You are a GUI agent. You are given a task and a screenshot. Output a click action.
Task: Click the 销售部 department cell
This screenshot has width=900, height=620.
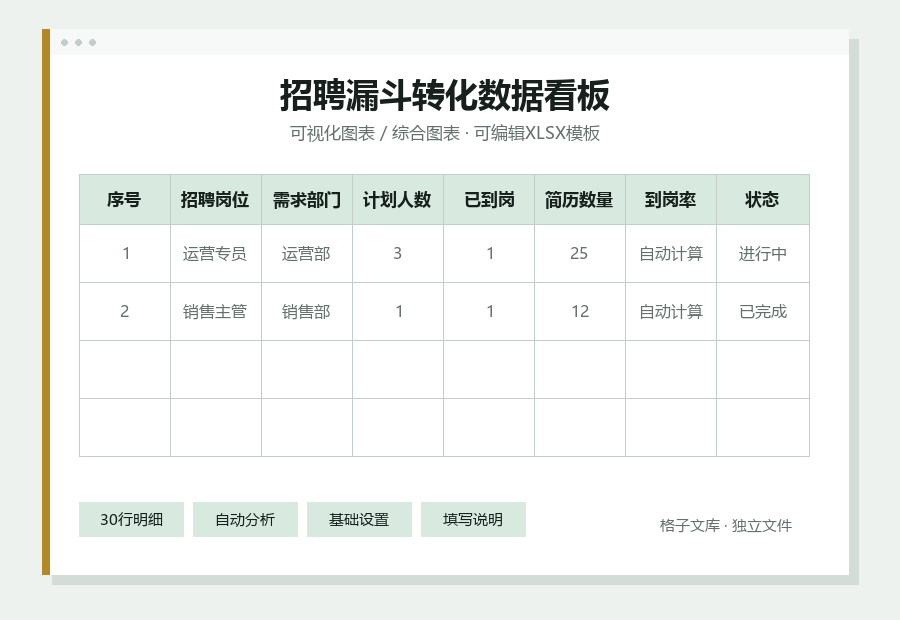307,312
